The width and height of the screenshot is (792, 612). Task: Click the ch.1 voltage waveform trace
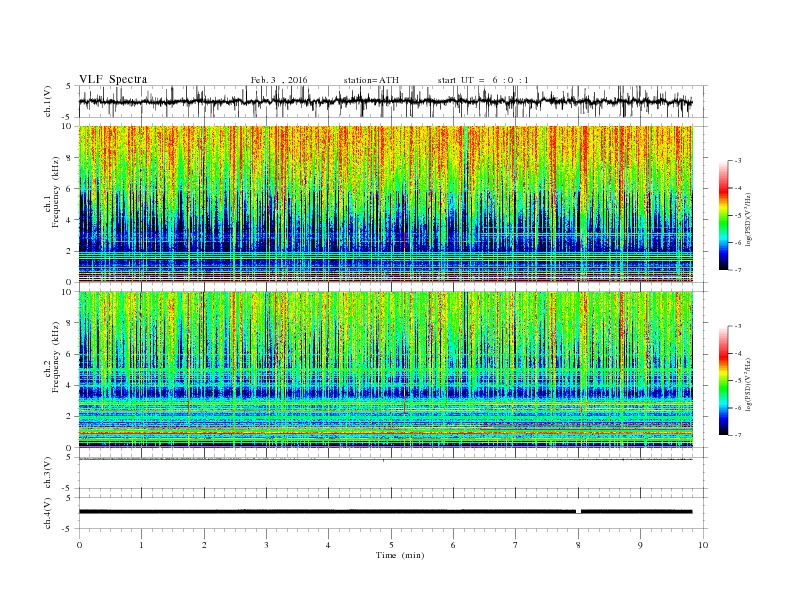385,101
